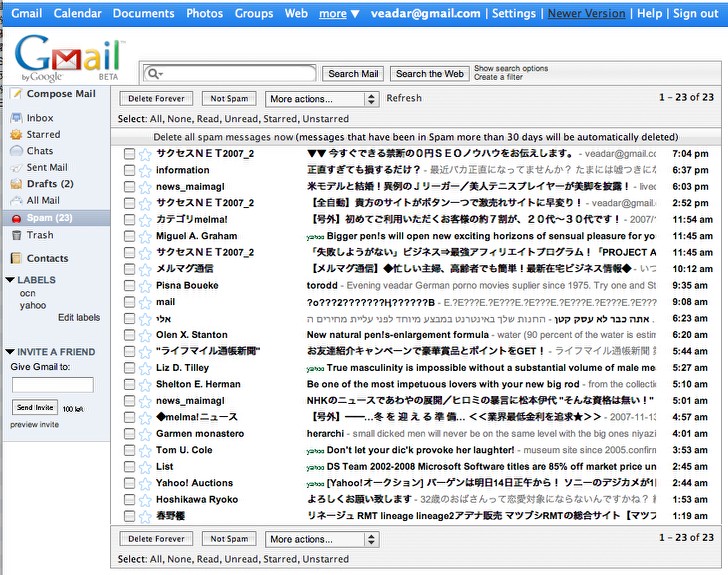Star the Olen X. Stanton message
Screen dimensions: 728x575
145,335
